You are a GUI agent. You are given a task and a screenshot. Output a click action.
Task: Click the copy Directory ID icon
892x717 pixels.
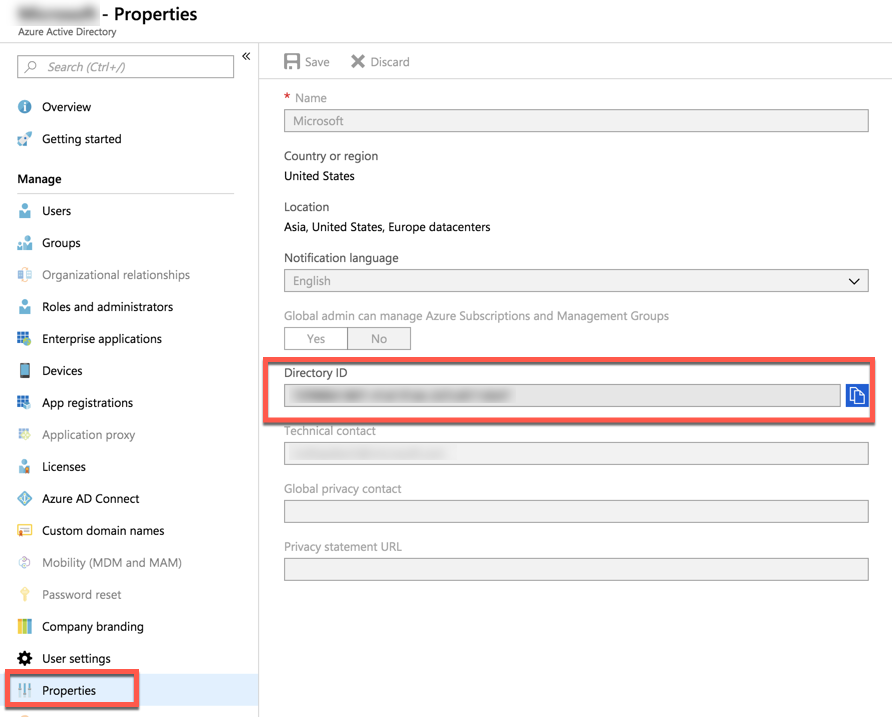click(x=856, y=396)
